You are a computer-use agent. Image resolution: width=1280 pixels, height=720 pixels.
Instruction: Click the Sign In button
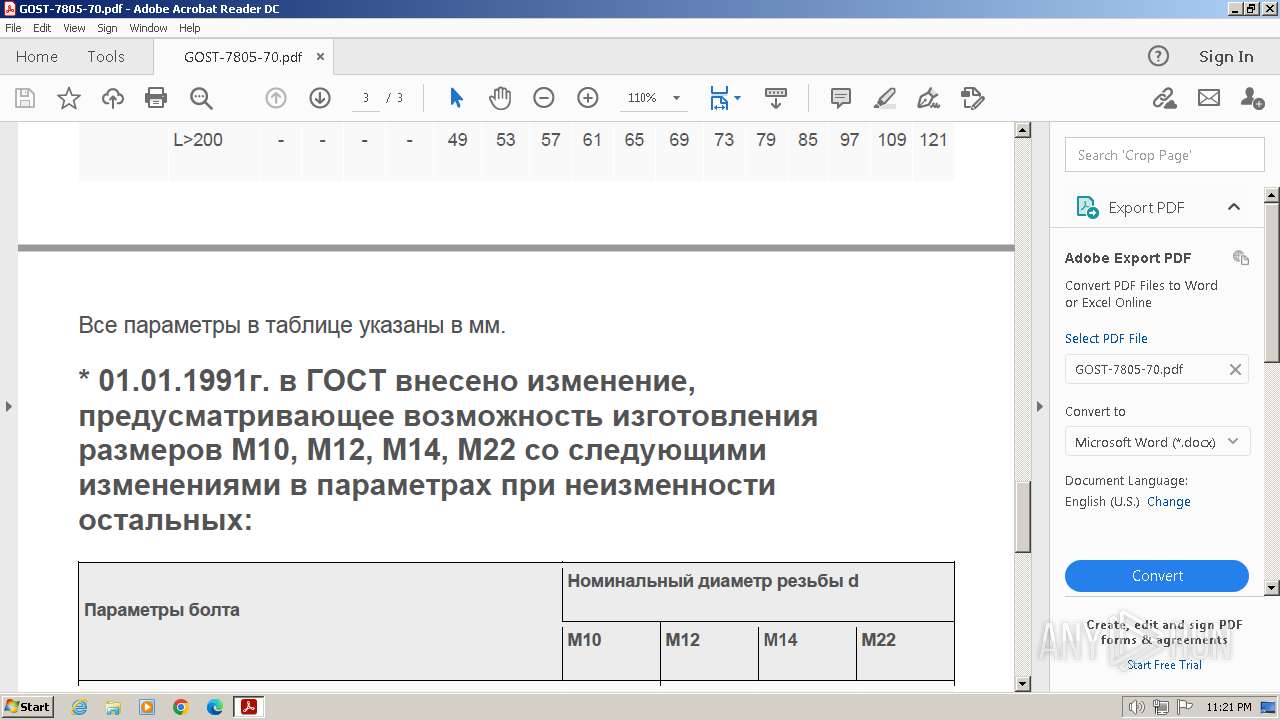point(1226,57)
